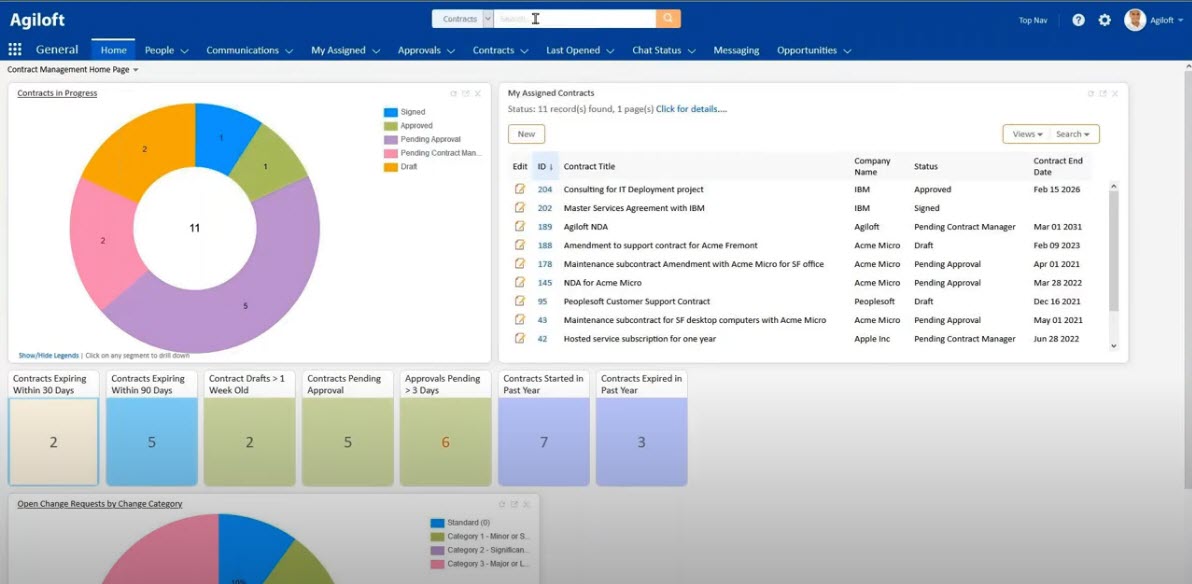This screenshot has height=584, width=1192.
Task: Click the General workspace label
Action: tap(57, 49)
